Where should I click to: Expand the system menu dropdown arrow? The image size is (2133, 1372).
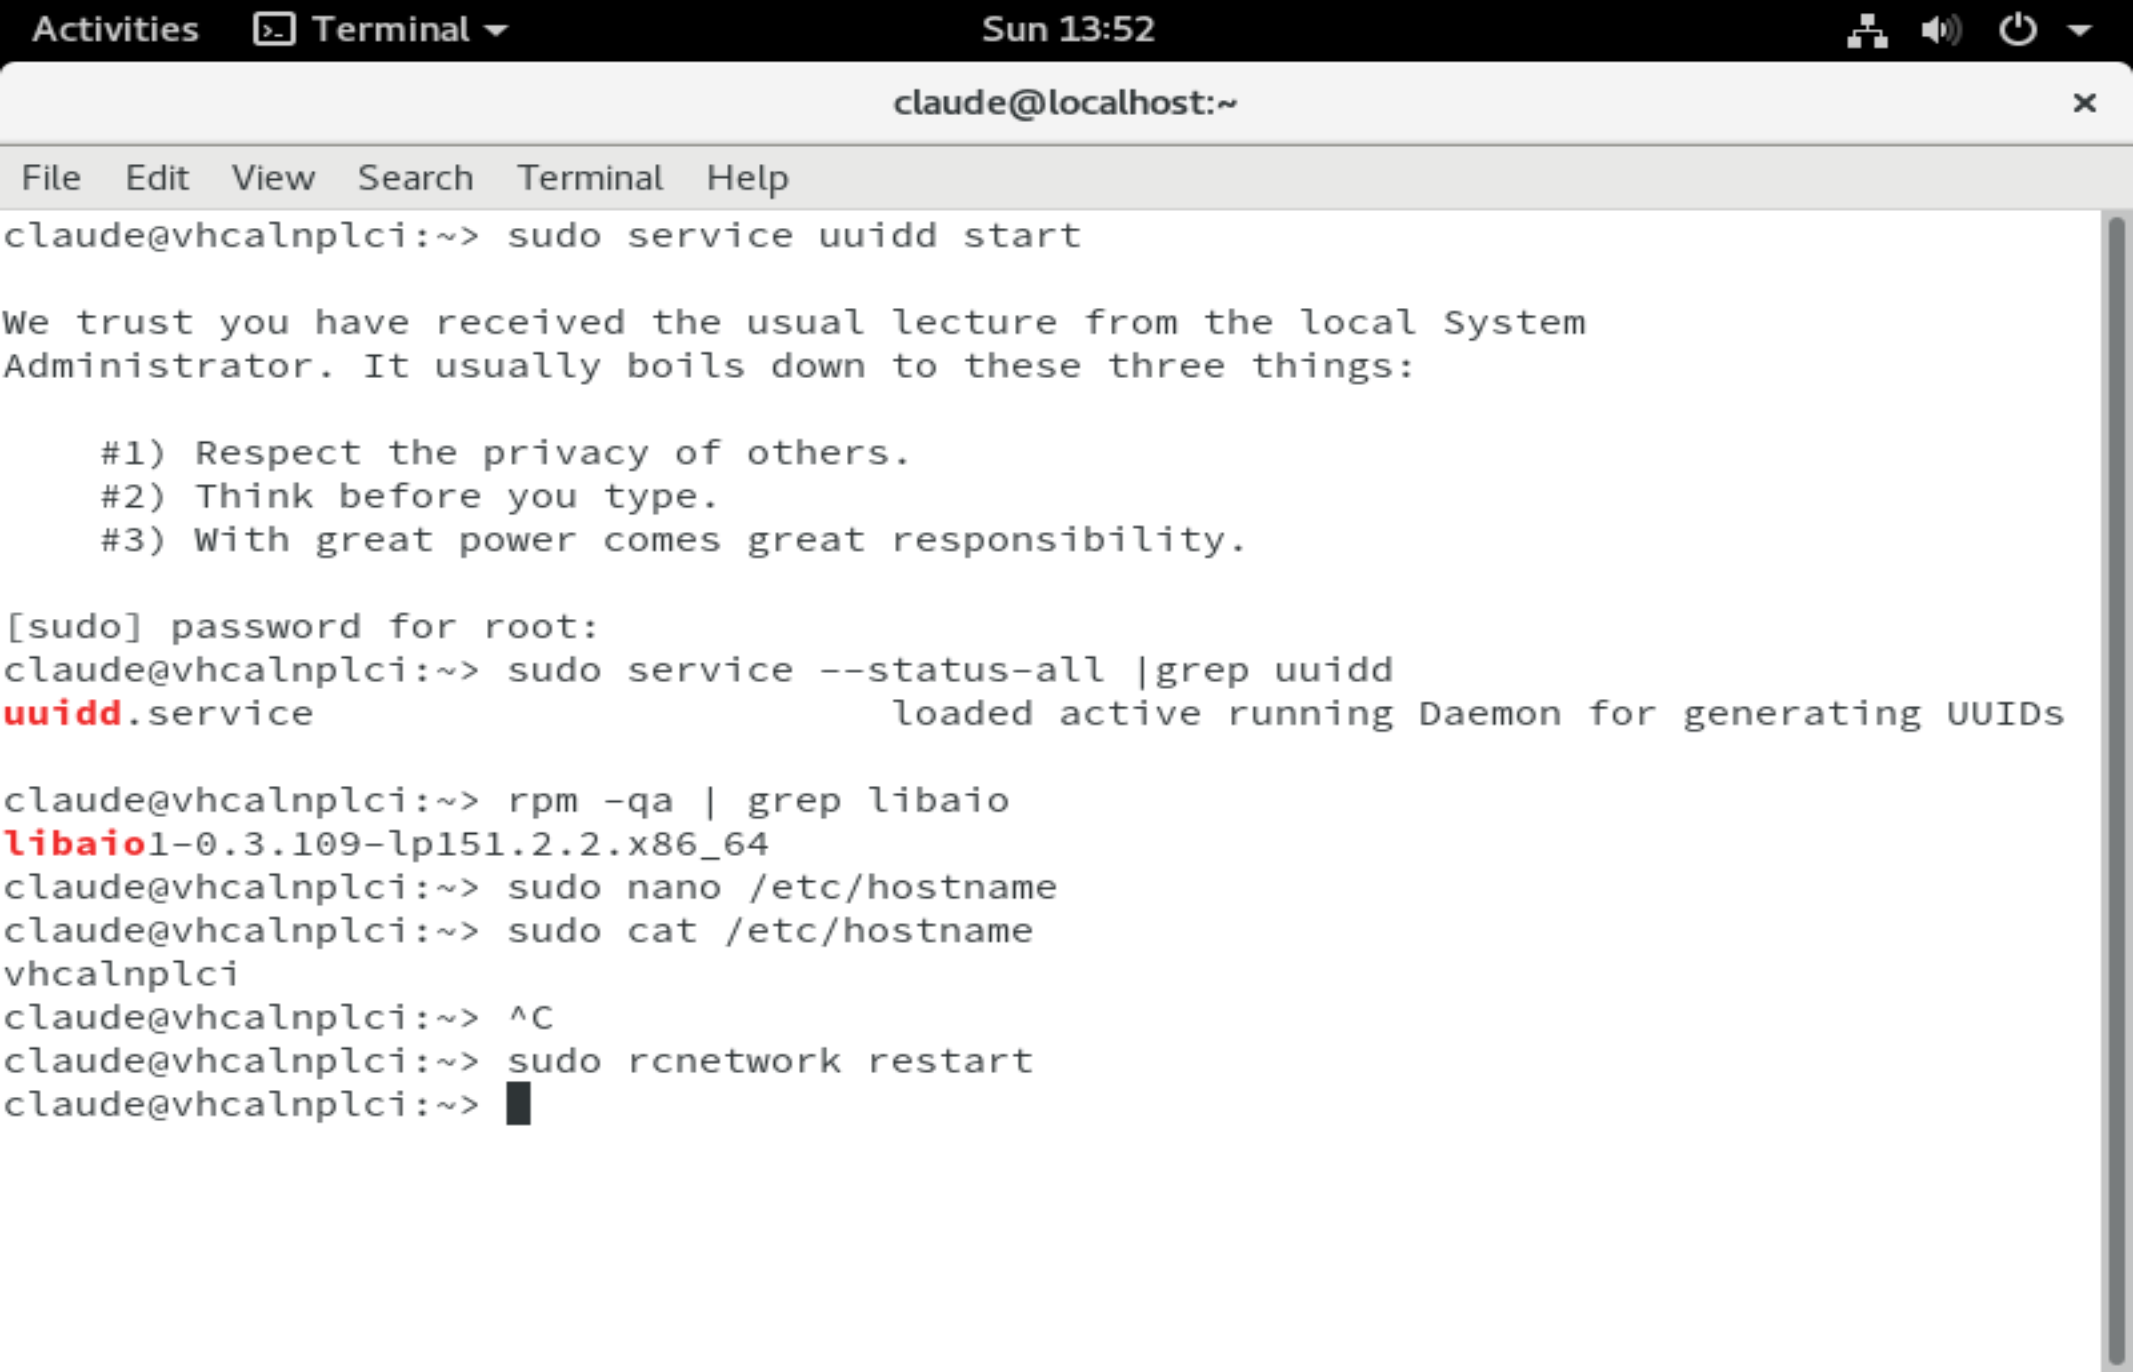click(x=2080, y=30)
